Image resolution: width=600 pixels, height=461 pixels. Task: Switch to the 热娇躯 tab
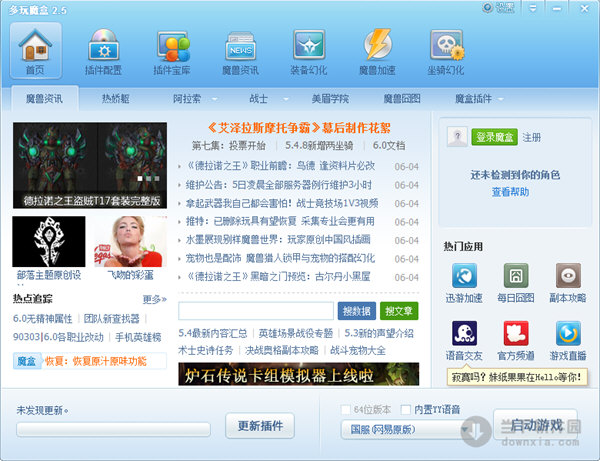click(x=116, y=99)
